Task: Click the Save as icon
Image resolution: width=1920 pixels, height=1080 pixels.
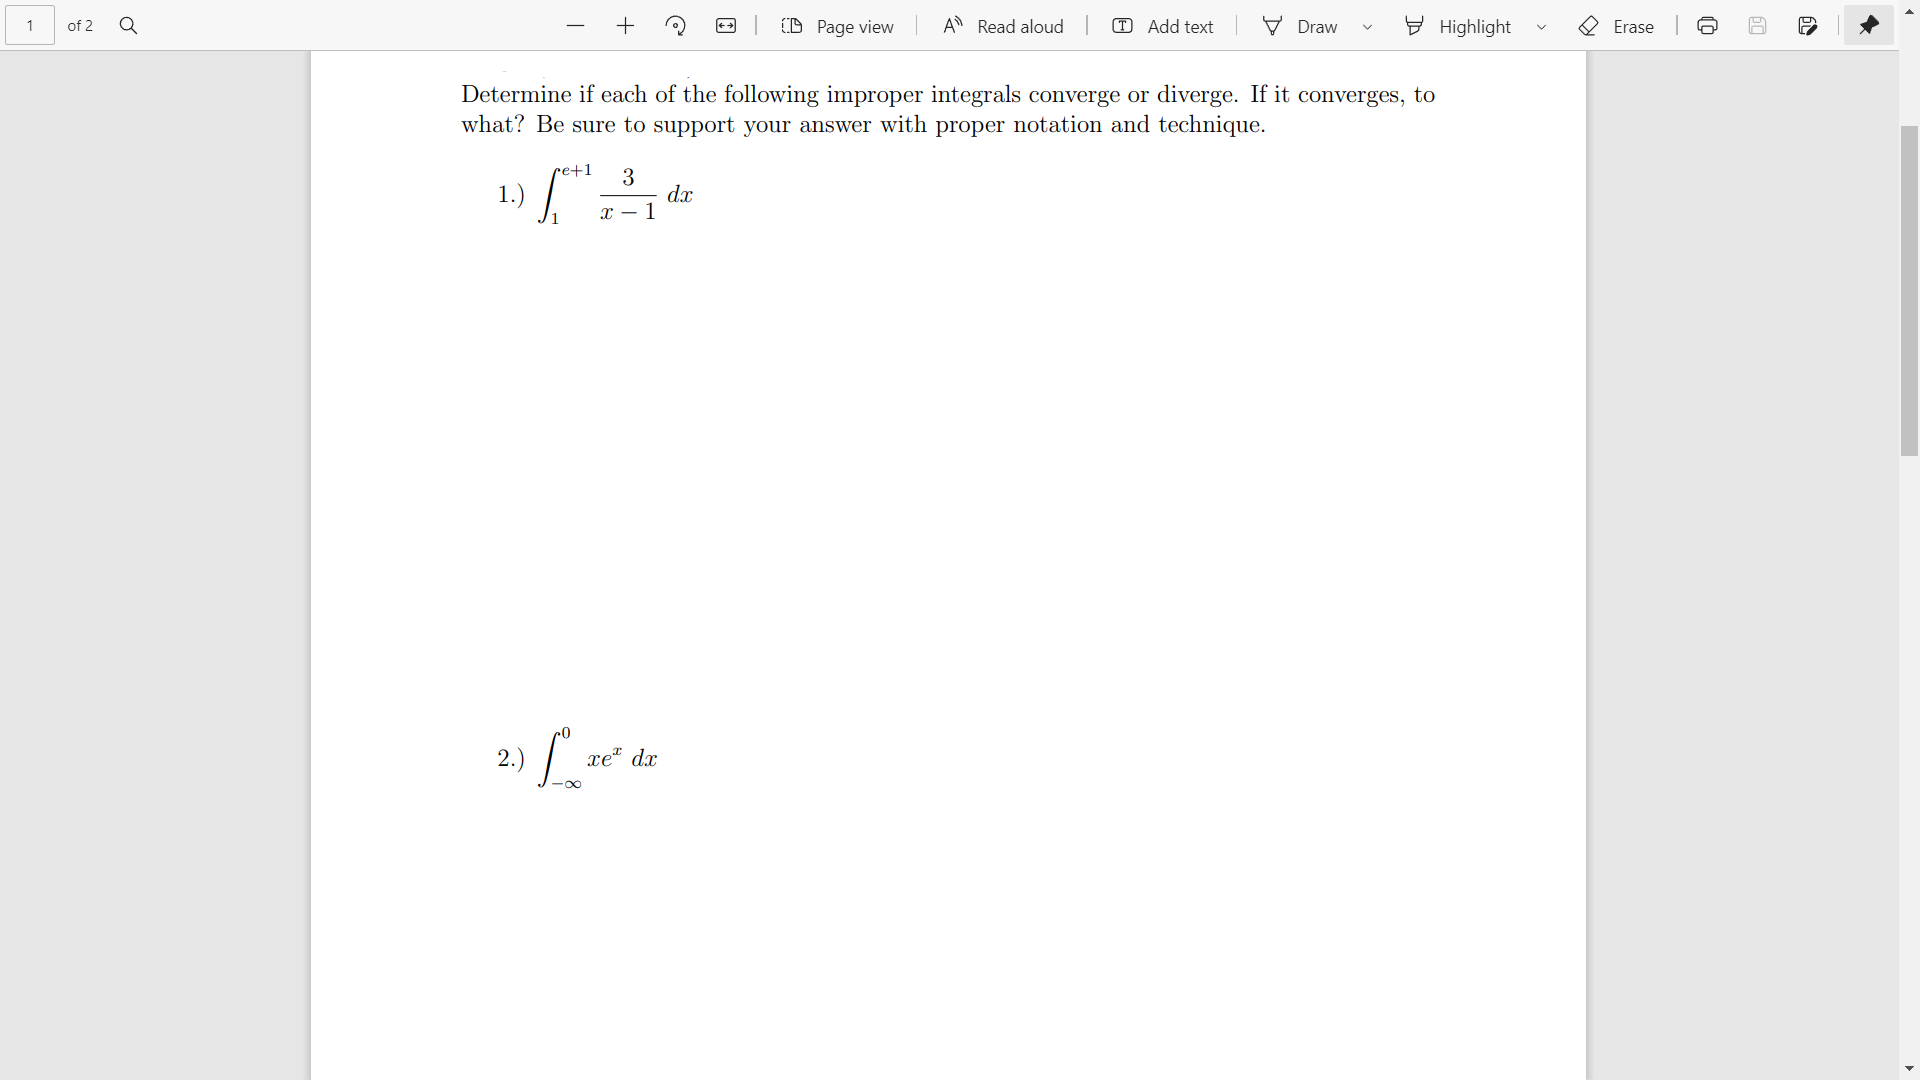Action: (x=1809, y=25)
